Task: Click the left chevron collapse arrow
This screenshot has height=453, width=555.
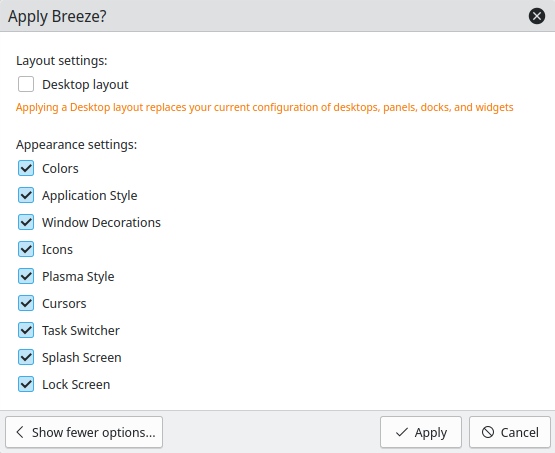Action: tap(20, 432)
